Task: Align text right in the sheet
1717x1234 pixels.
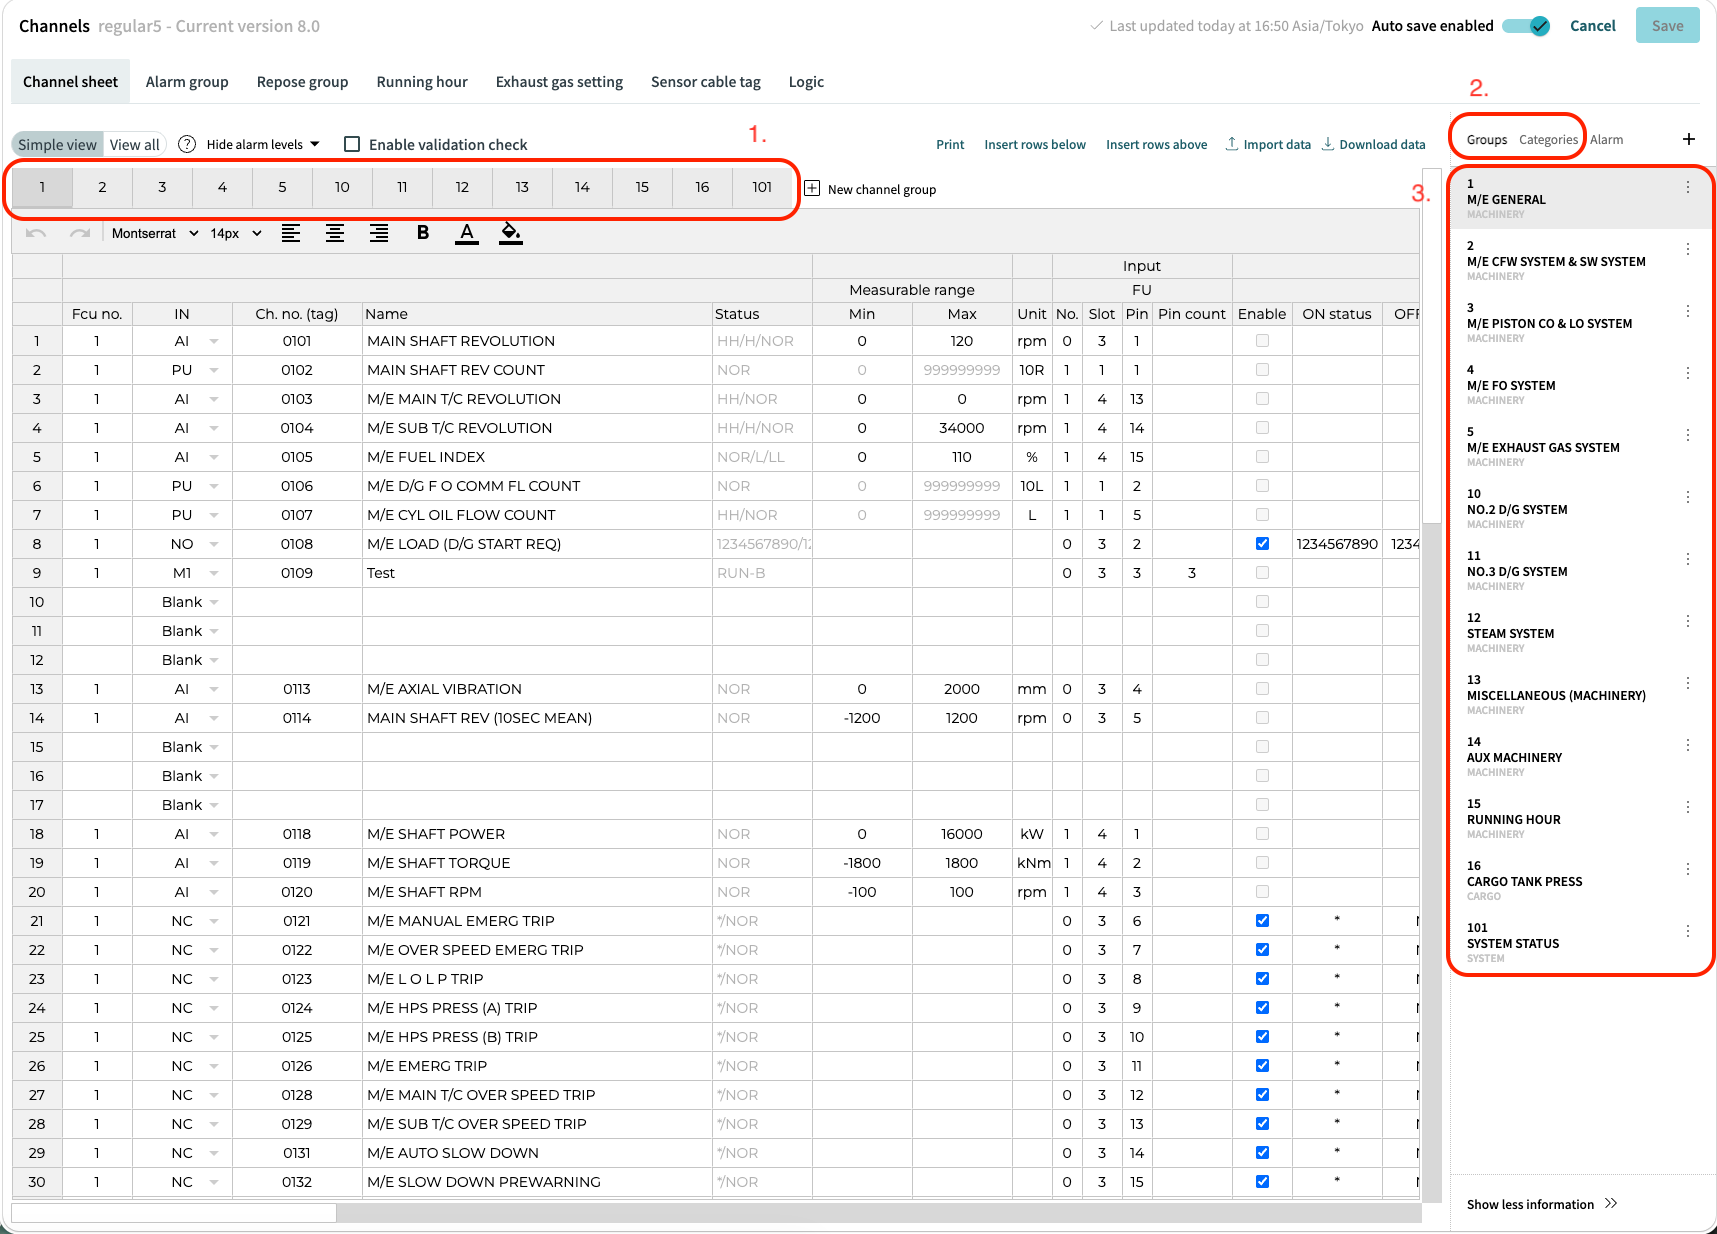Action: 379,233
